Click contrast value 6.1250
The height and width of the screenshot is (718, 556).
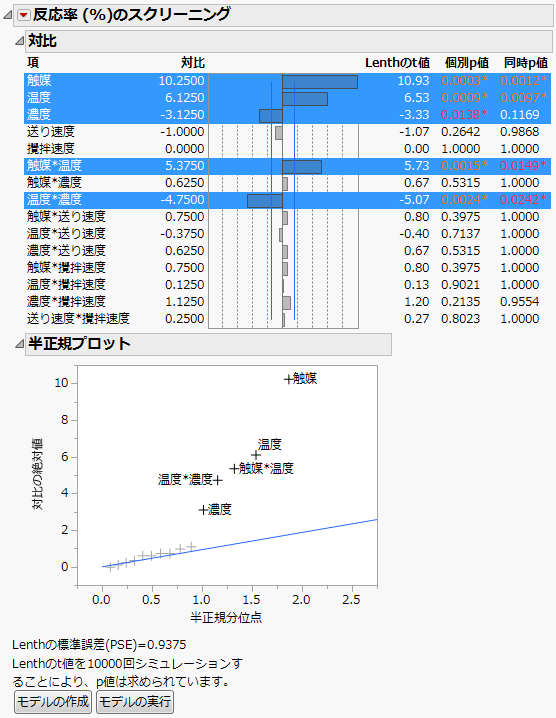(x=185, y=98)
